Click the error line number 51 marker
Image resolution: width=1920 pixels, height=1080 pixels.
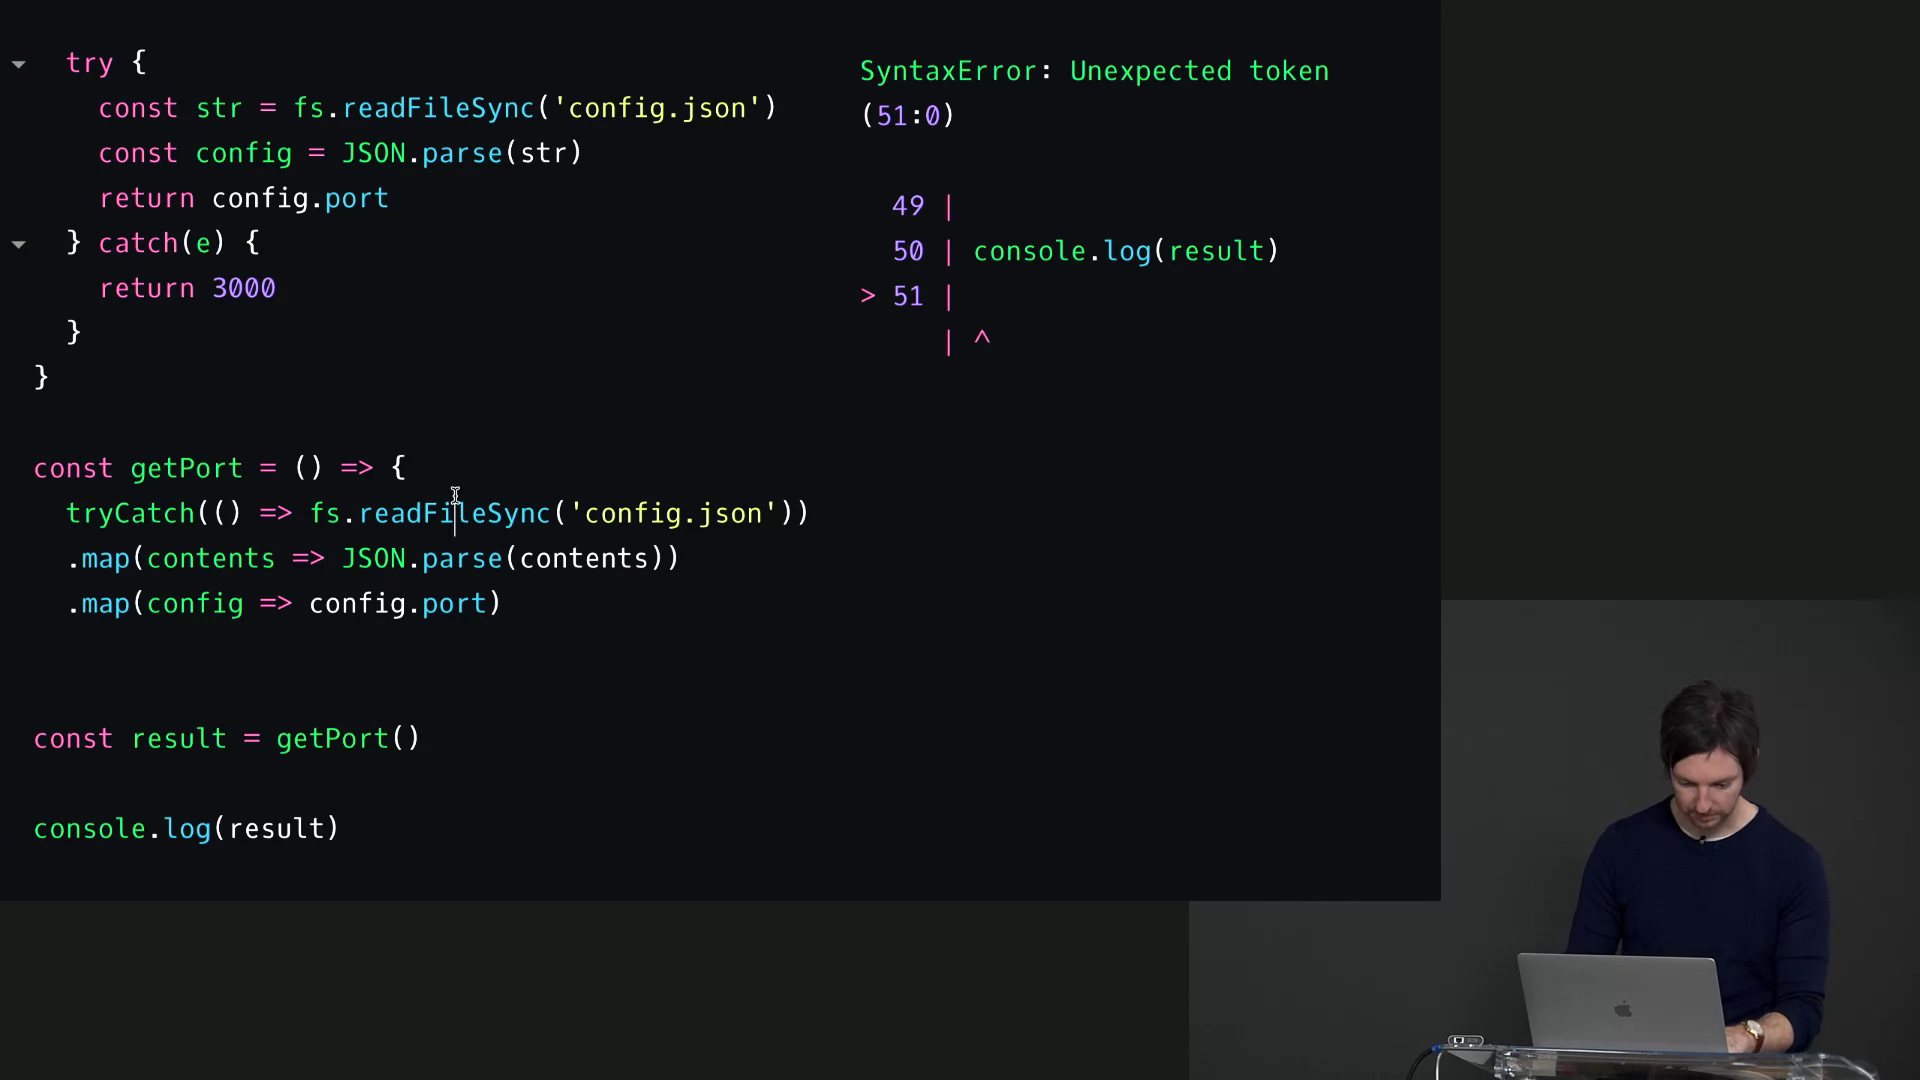click(908, 296)
